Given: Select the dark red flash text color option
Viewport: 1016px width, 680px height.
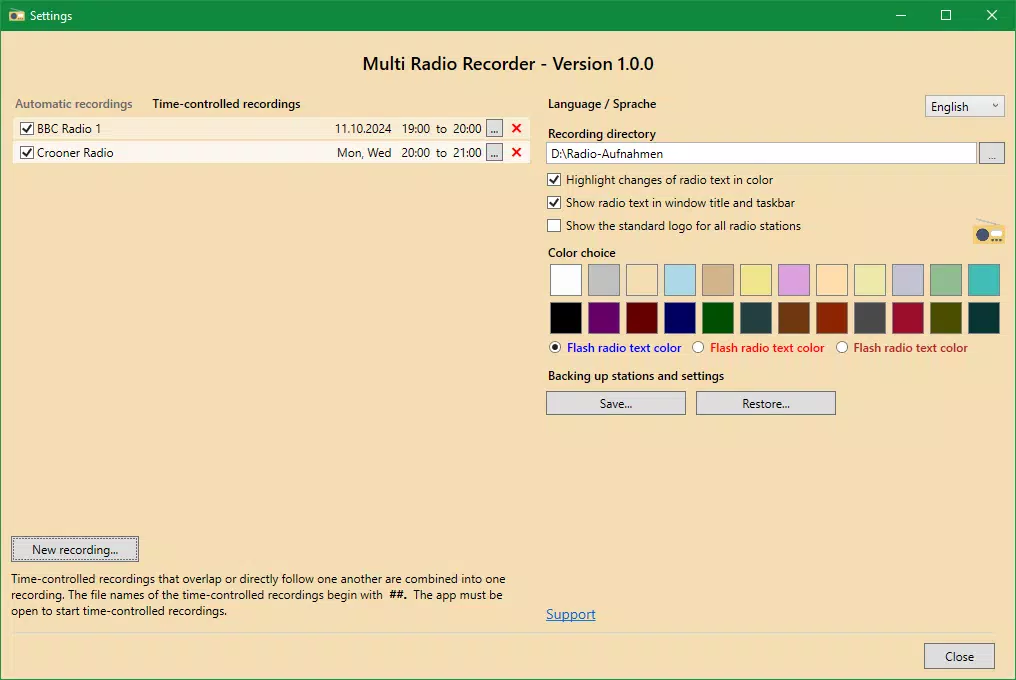Looking at the screenshot, I should point(842,347).
